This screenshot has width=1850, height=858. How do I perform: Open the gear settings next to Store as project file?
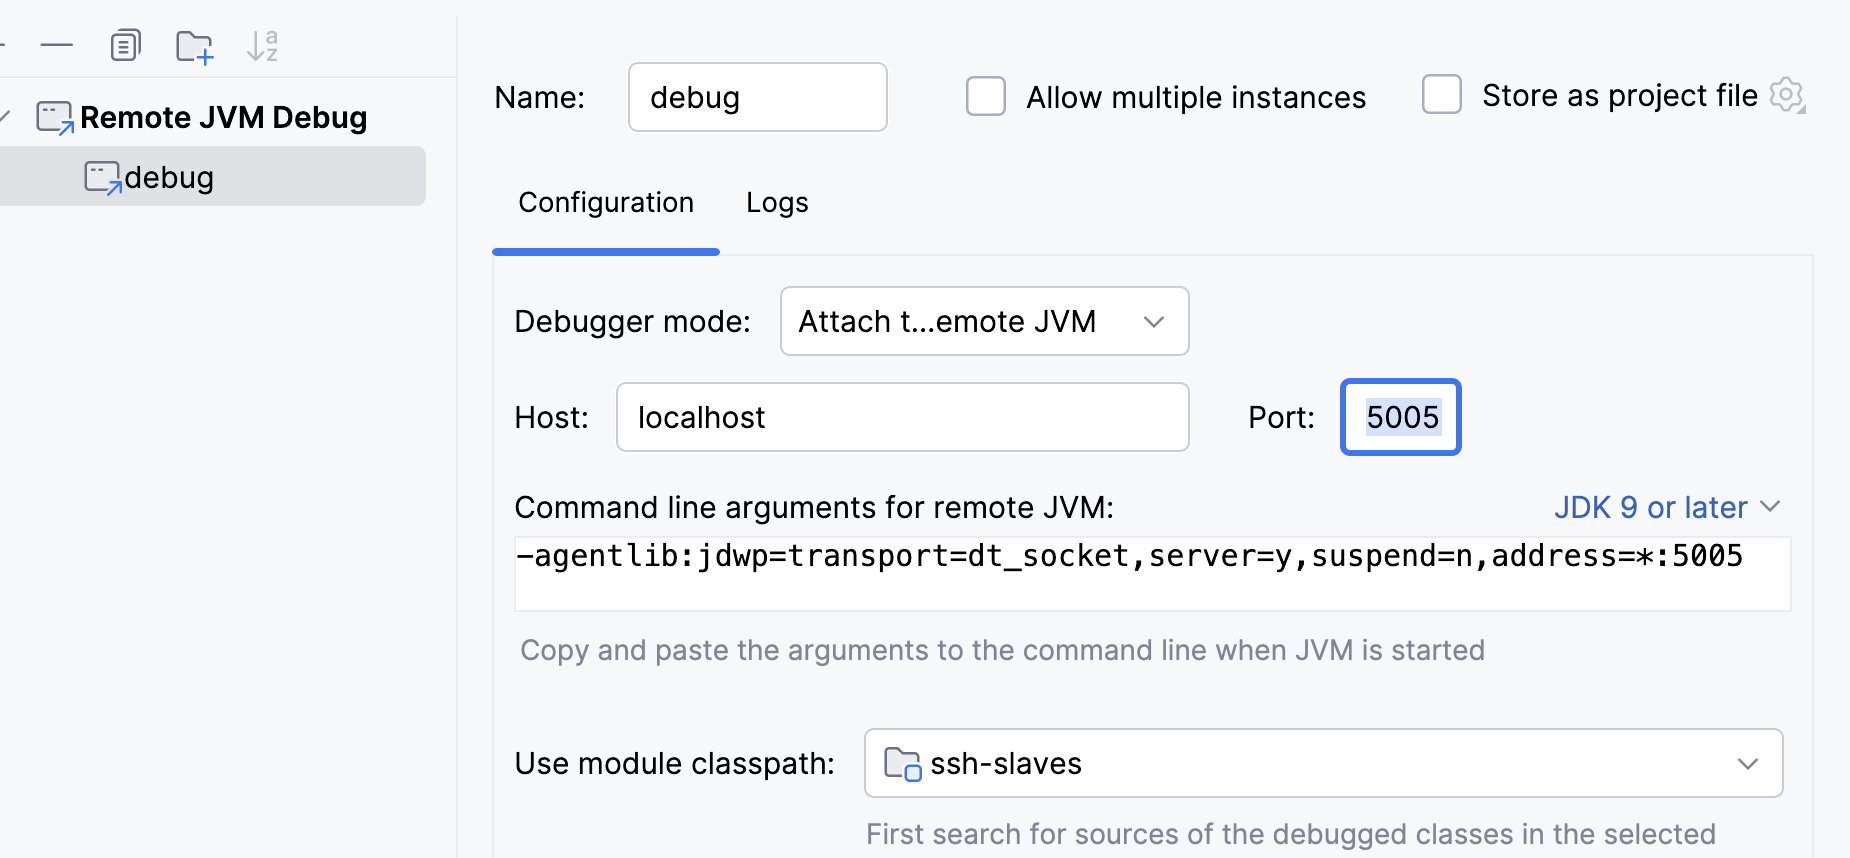click(x=1787, y=96)
